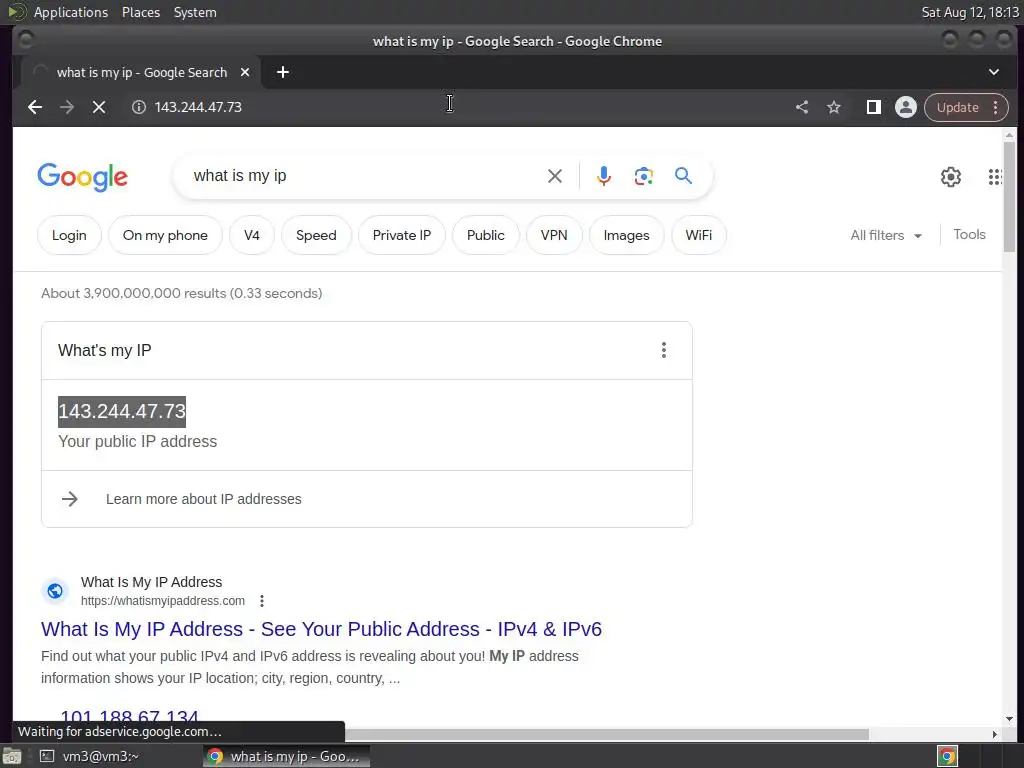Open 'Learn more about IP addresses'
The height and width of the screenshot is (768, 1024).
pos(203,499)
